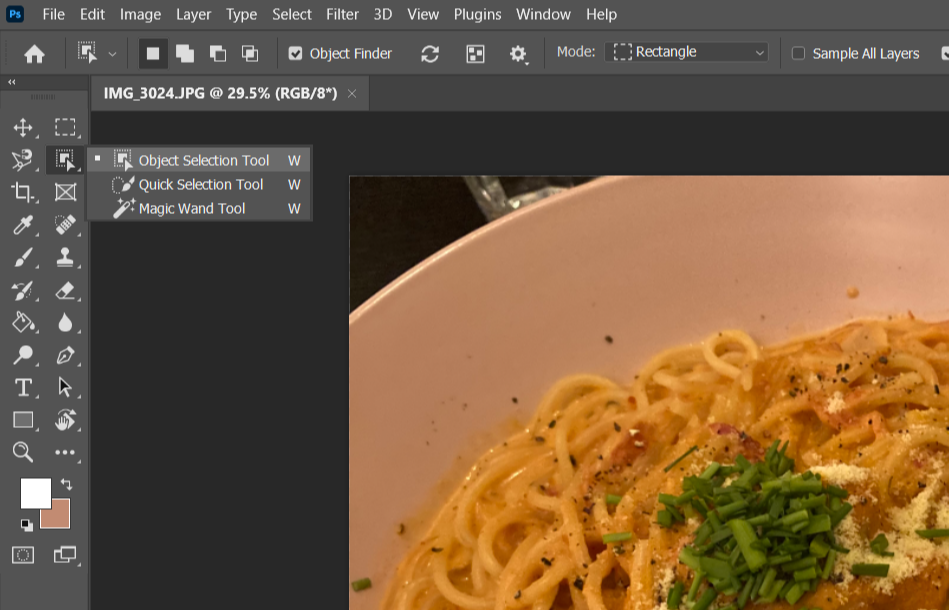
Task: Collapse the toolbar with double chevron
Action: coord(11,82)
